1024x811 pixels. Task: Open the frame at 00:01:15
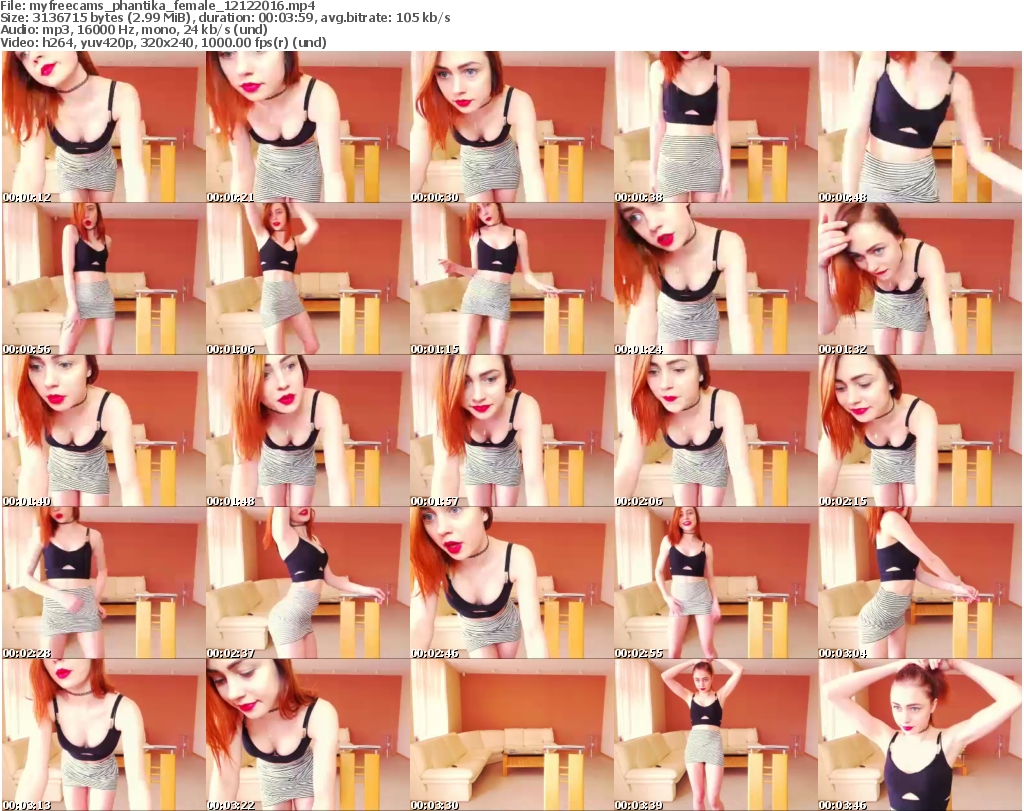pyautogui.click(x=511, y=279)
